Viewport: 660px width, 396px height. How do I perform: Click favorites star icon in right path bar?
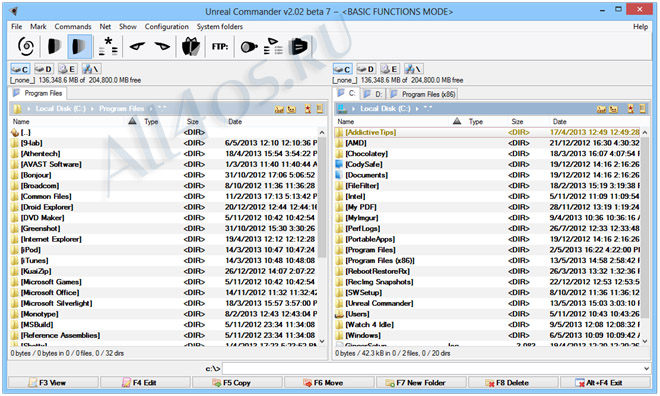pyautogui.click(x=630, y=109)
